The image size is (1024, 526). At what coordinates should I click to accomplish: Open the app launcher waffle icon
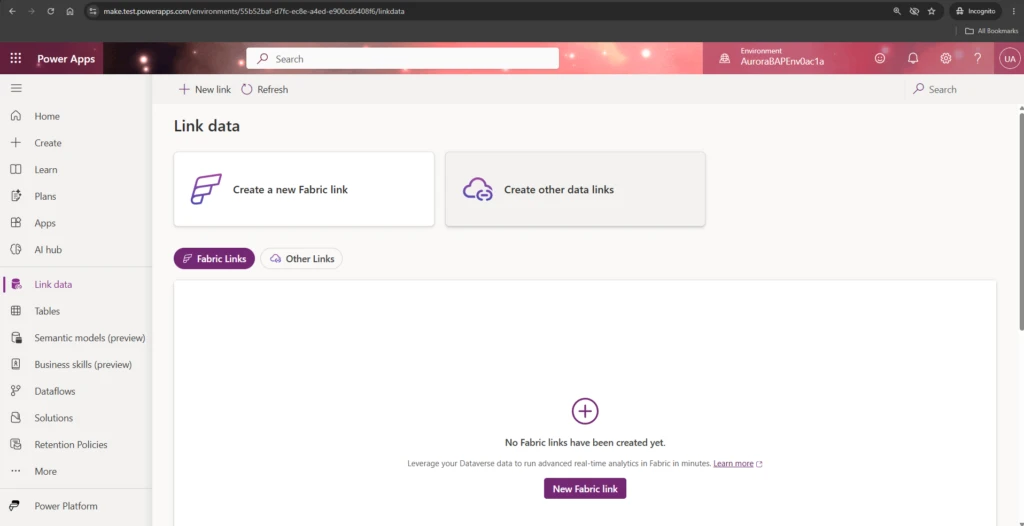16,59
